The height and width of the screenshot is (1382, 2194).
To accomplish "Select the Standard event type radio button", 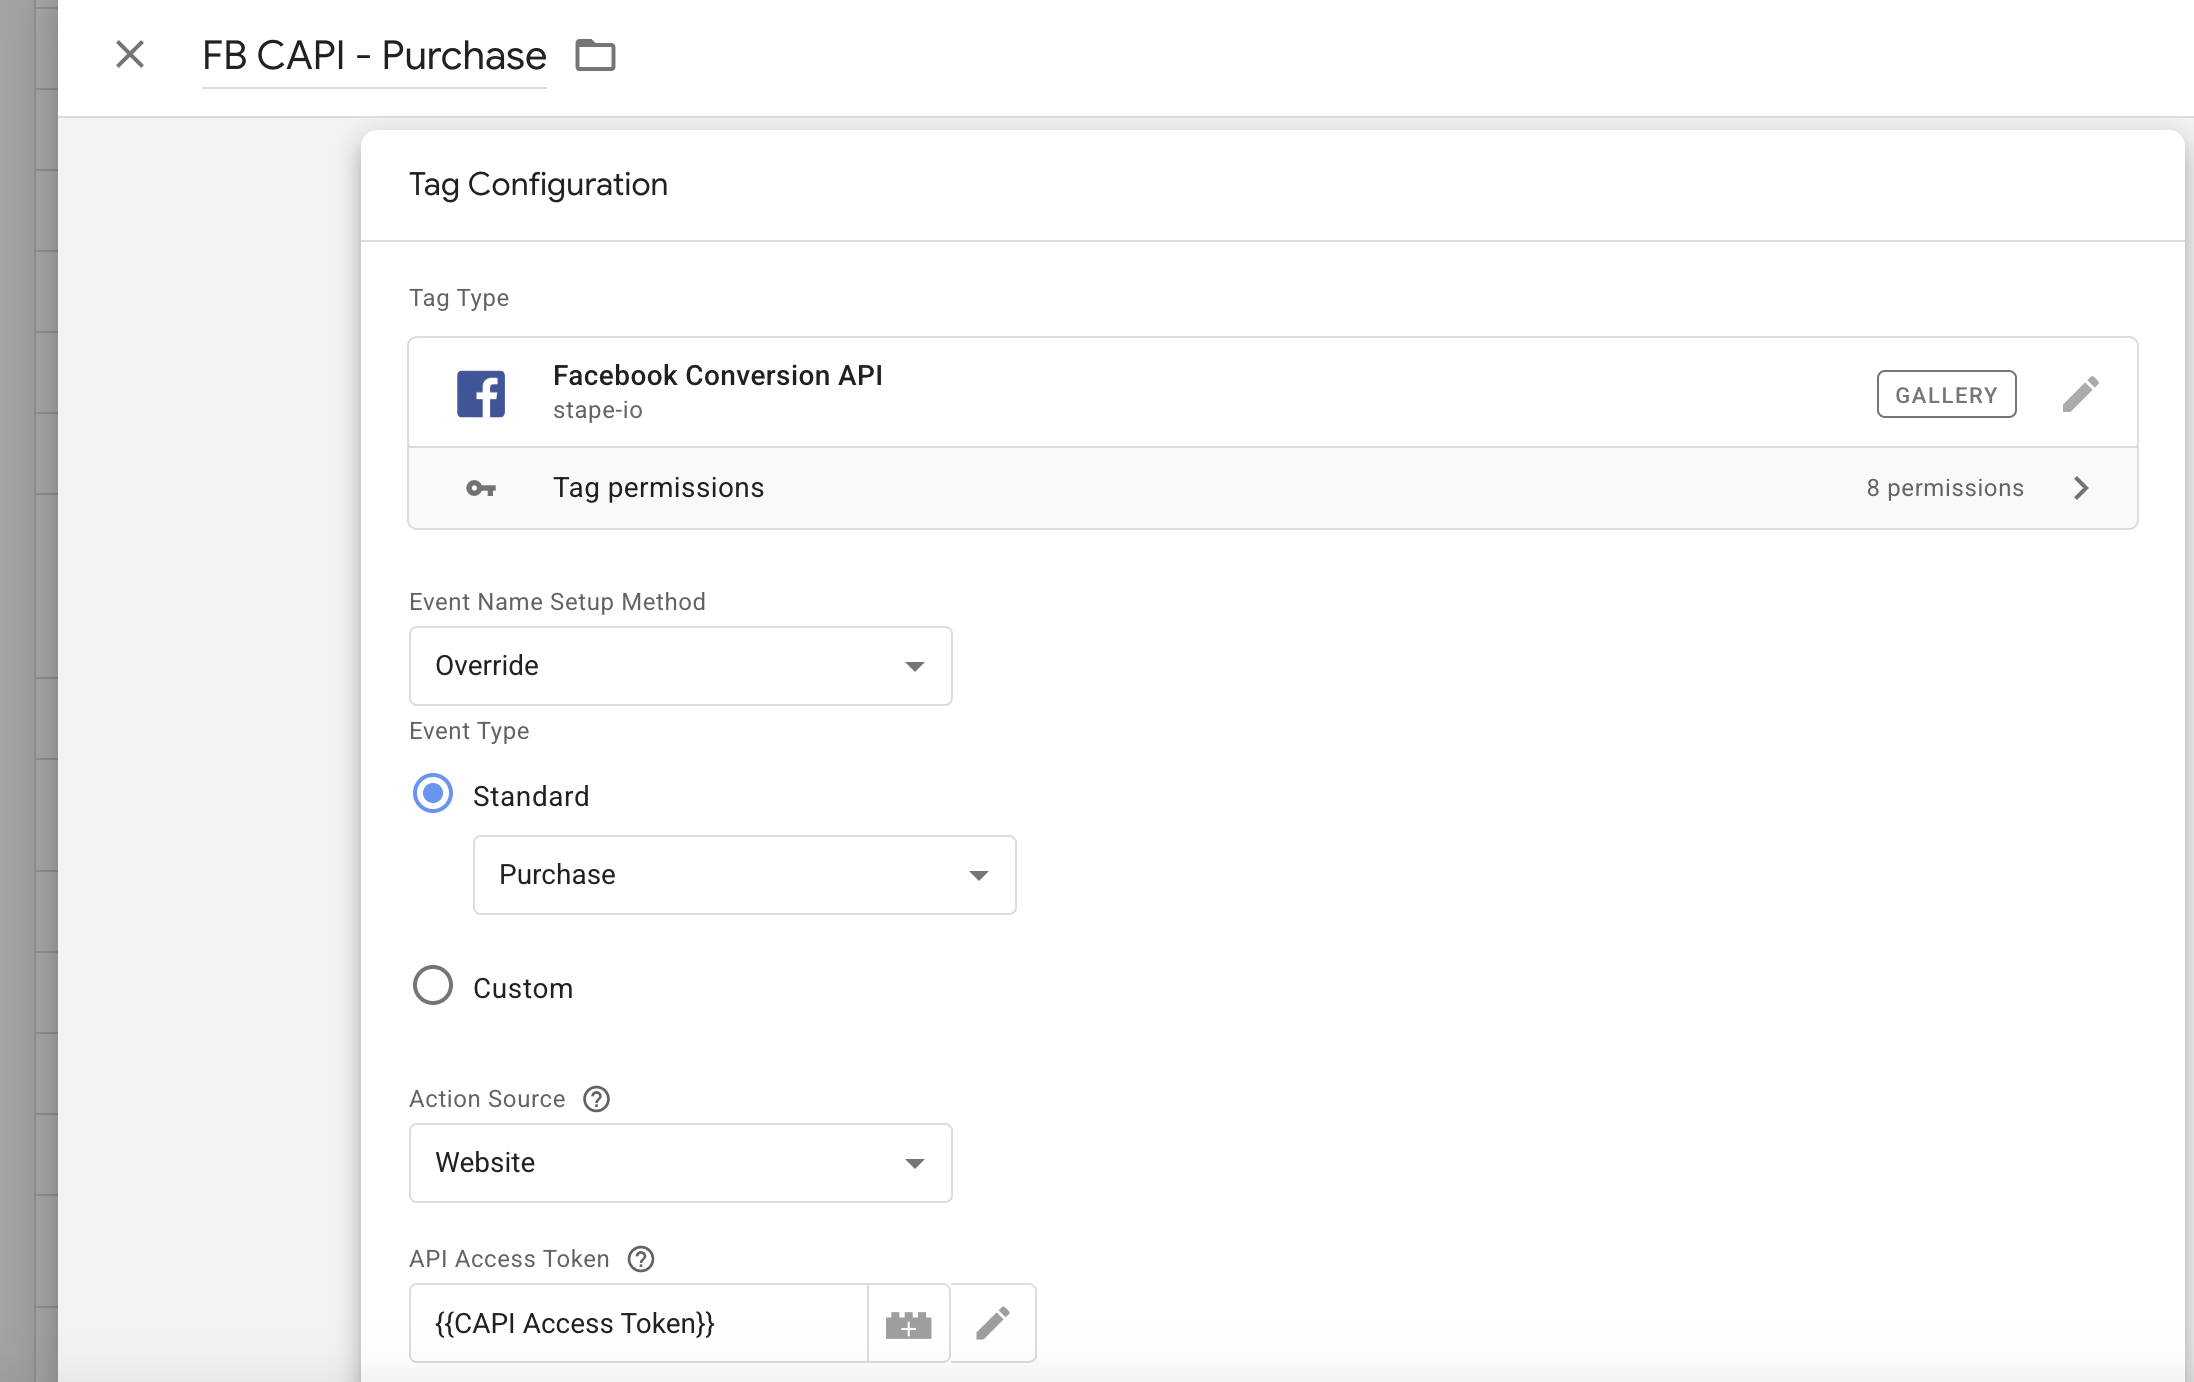I will pyautogui.click(x=432, y=794).
